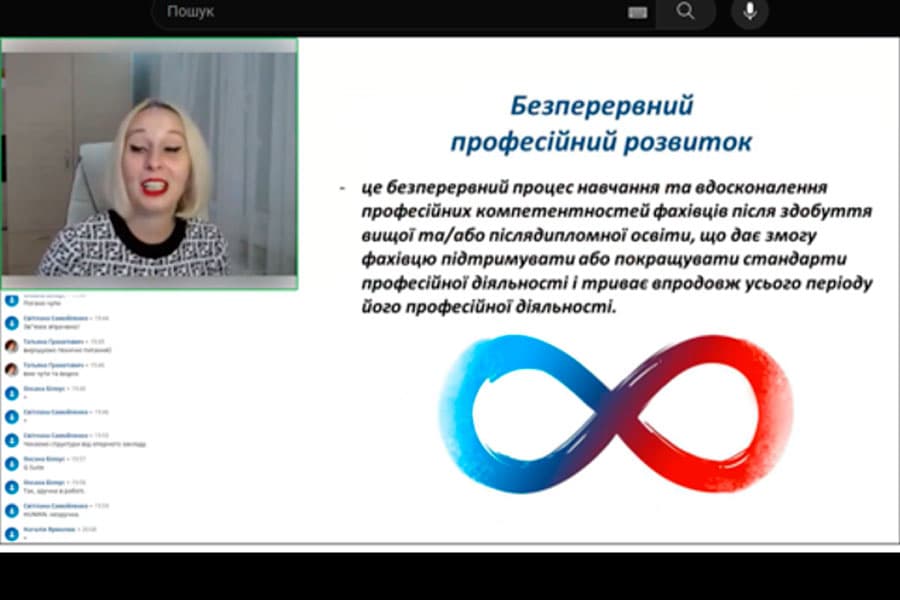Viewport: 900px width, 600px height.
Task: Click the chat message 'Так, зручна в роботі.'
Action: tap(54, 491)
